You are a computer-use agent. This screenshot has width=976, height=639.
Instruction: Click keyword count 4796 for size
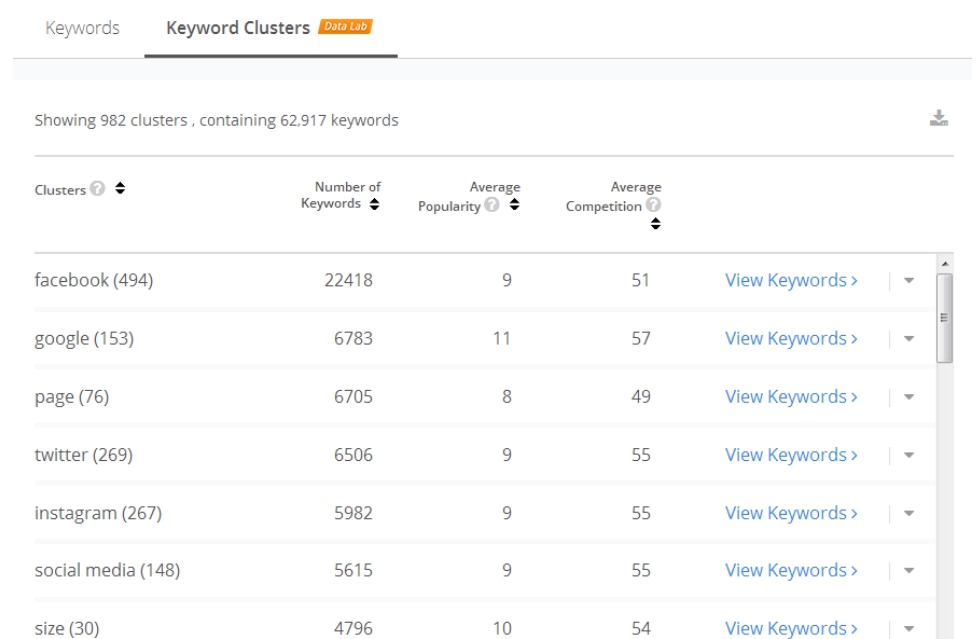pos(353,628)
